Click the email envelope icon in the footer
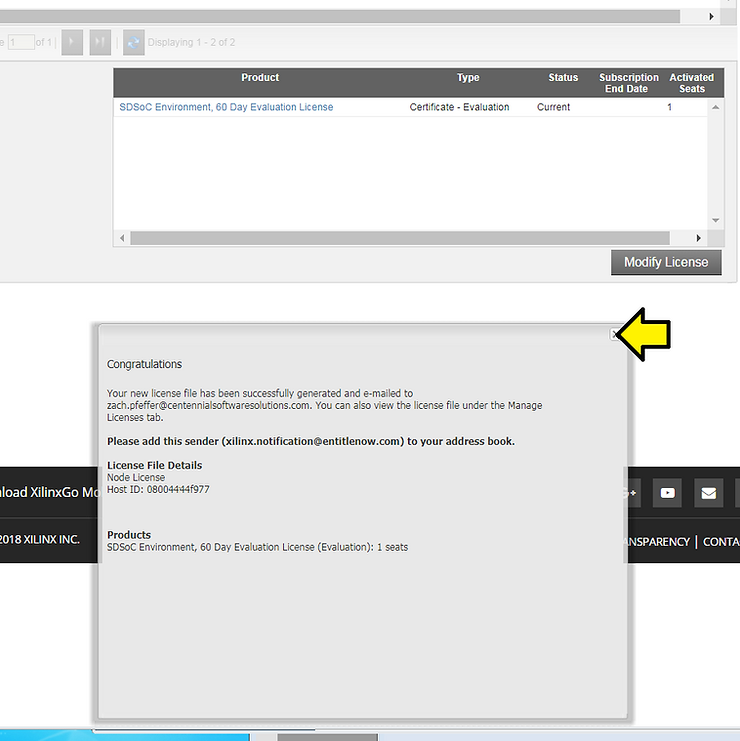Image resolution: width=740 pixels, height=741 pixels. (x=708, y=493)
